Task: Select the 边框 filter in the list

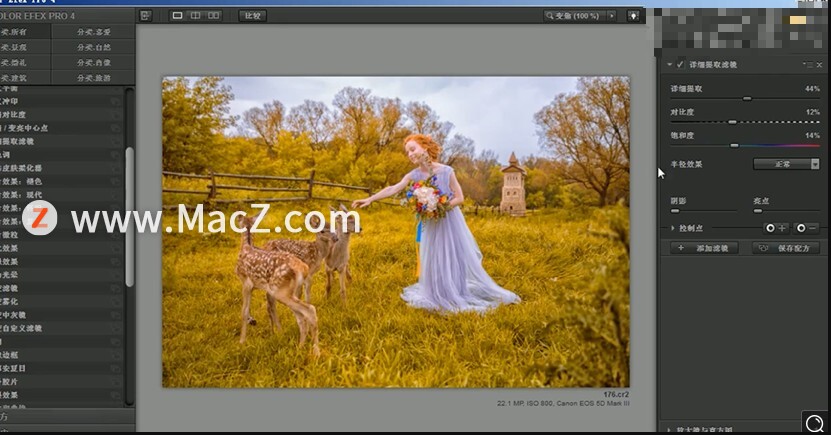Action: (x=61, y=355)
